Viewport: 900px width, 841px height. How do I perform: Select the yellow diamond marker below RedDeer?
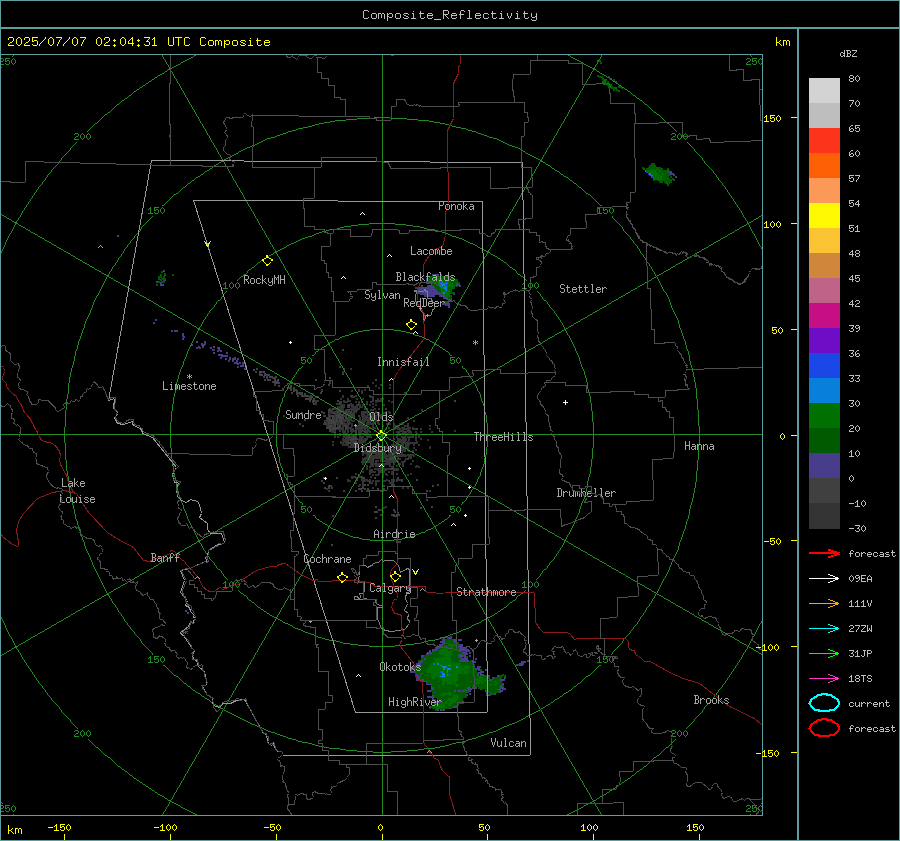coord(411,325)
